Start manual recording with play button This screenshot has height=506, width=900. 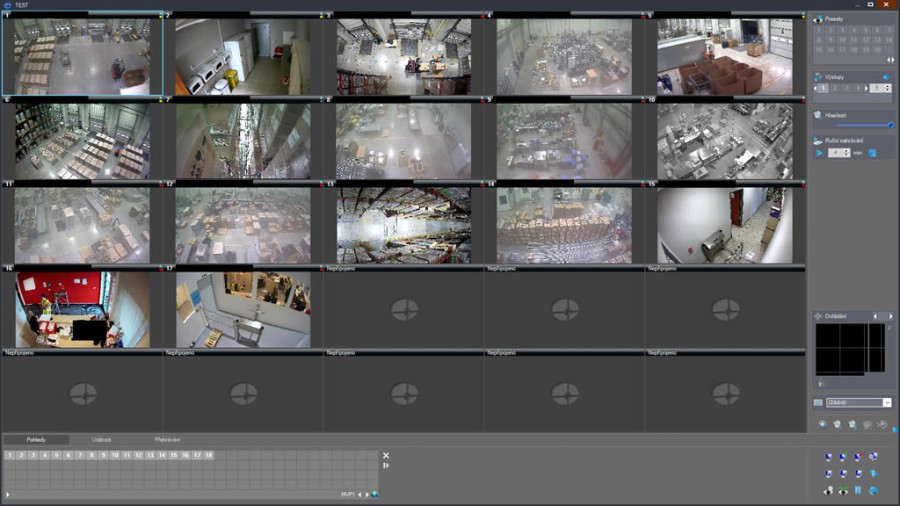[821, 153]
